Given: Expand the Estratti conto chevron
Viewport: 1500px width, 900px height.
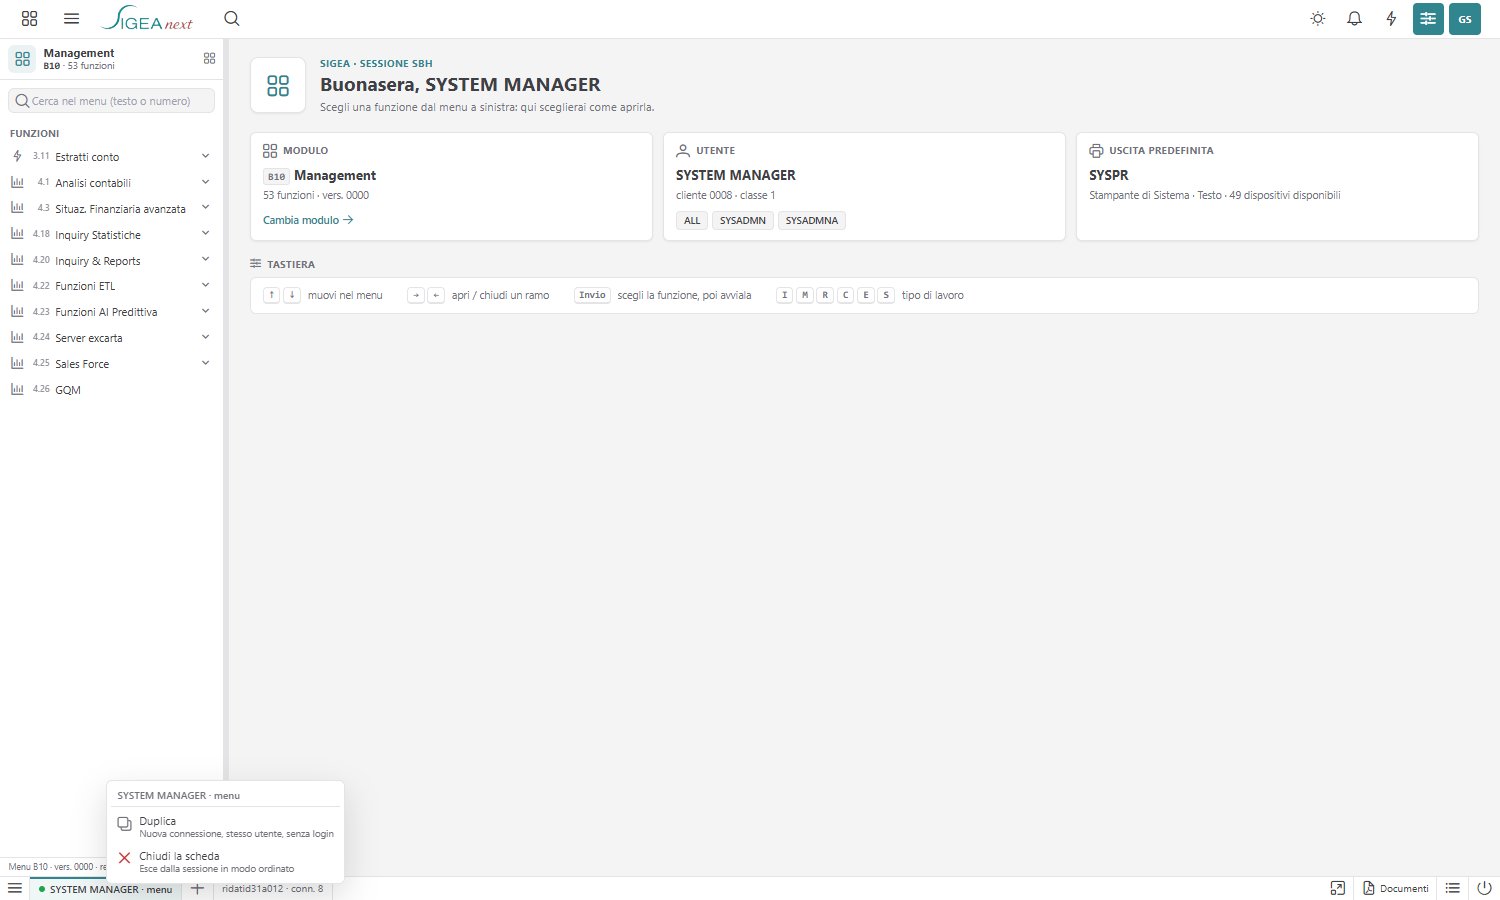Looking at the screenshot, I should click(x=205, y=156).
